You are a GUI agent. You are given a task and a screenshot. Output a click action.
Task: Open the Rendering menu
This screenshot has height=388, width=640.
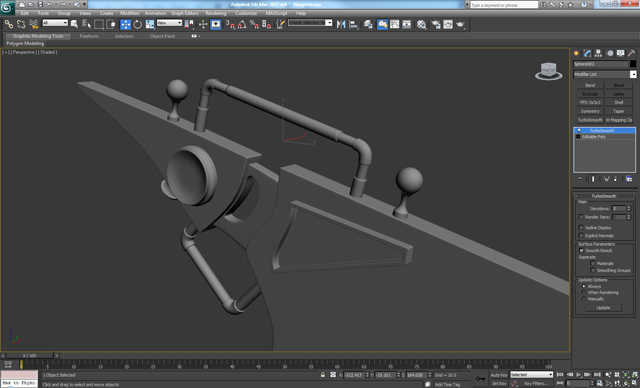pyautogui.click(x=216, y=13)
